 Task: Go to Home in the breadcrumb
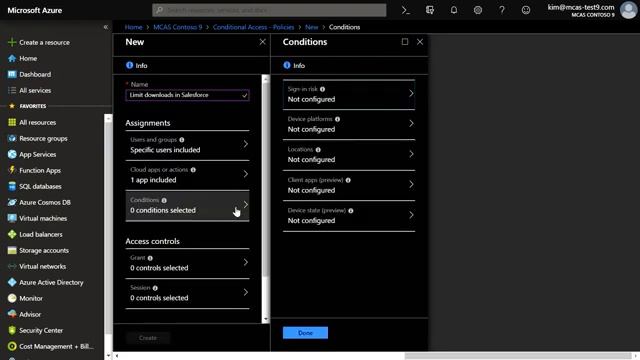(133, 27)
